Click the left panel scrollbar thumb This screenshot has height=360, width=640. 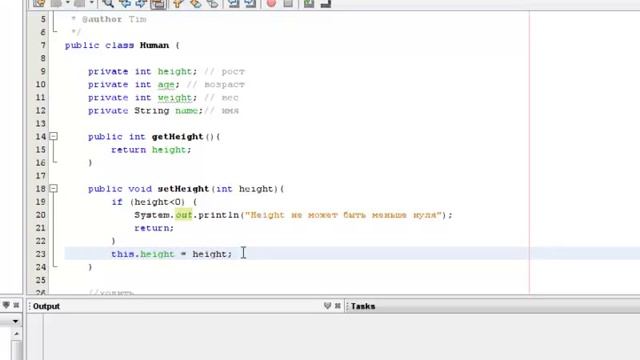tap(16, 350)
